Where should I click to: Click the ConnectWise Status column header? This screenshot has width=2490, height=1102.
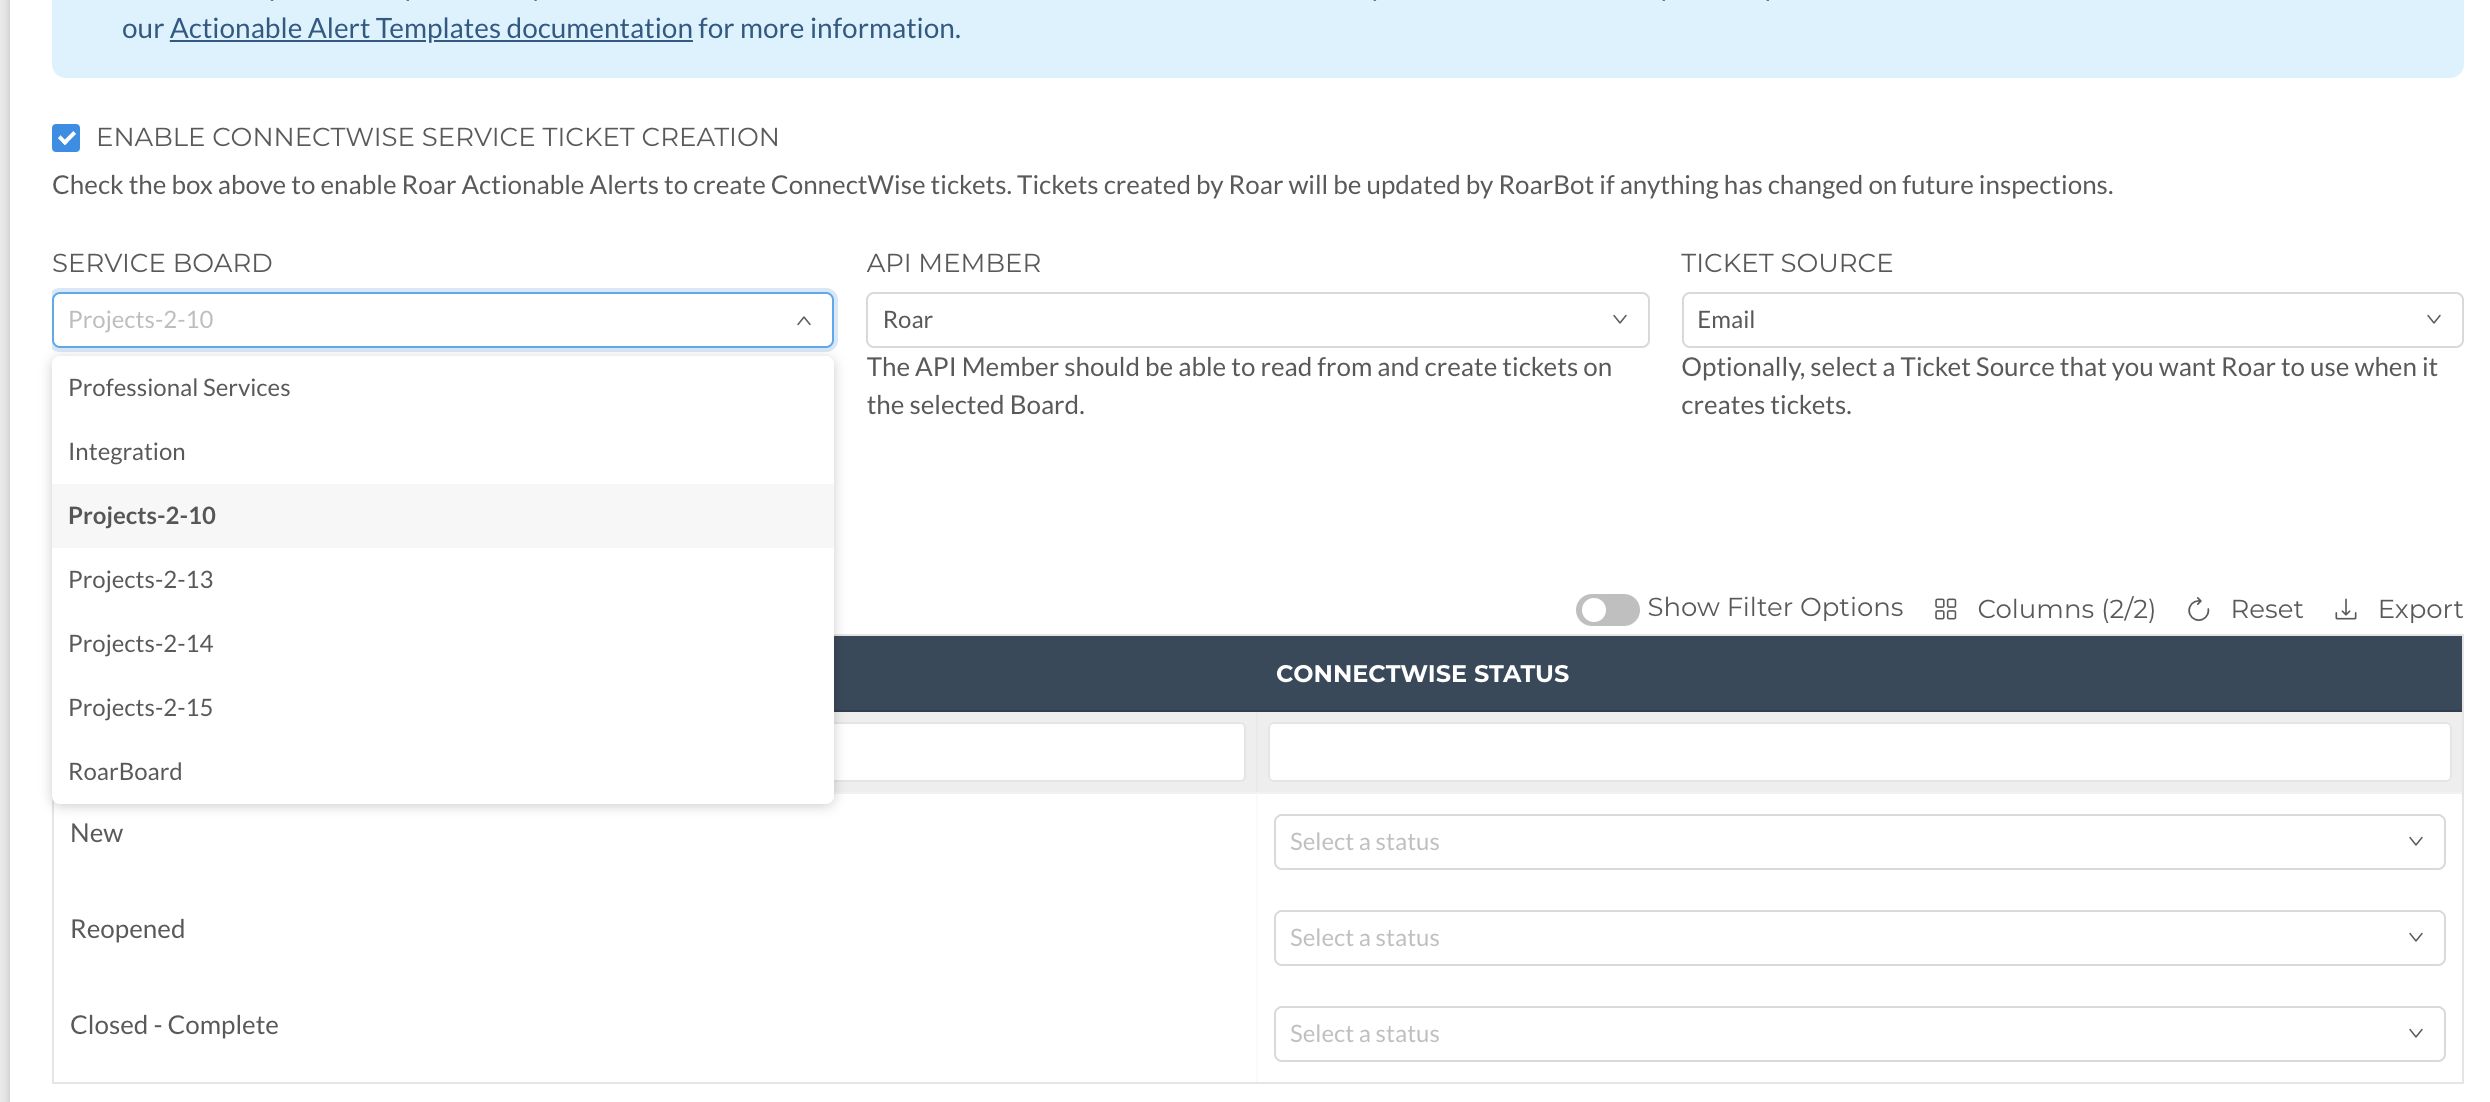point(1421,674)
